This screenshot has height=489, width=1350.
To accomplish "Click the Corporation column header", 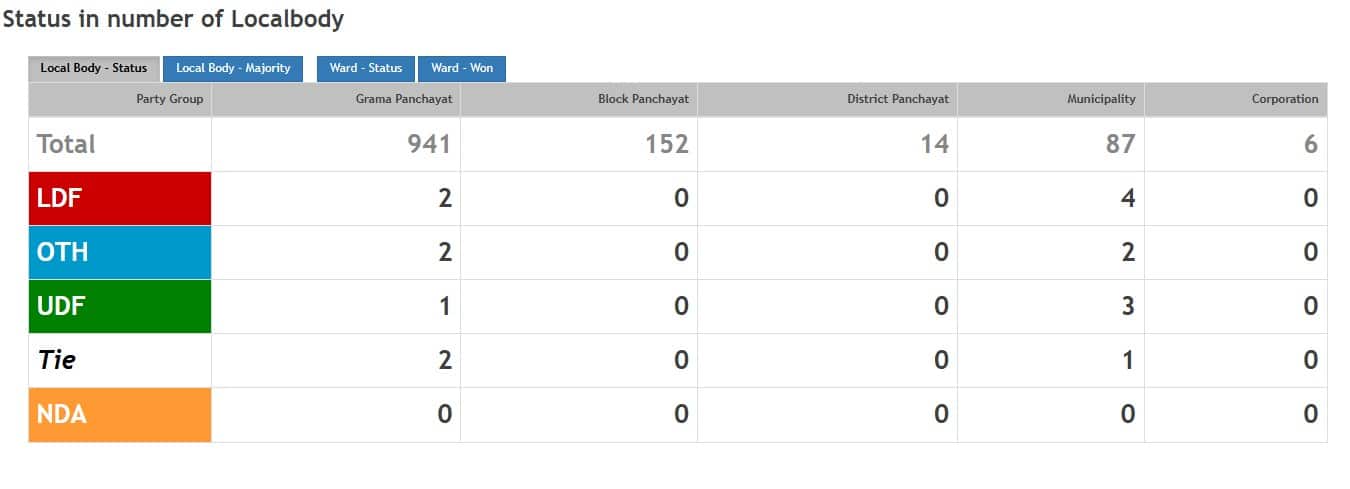I will (x=1284, y=99).
